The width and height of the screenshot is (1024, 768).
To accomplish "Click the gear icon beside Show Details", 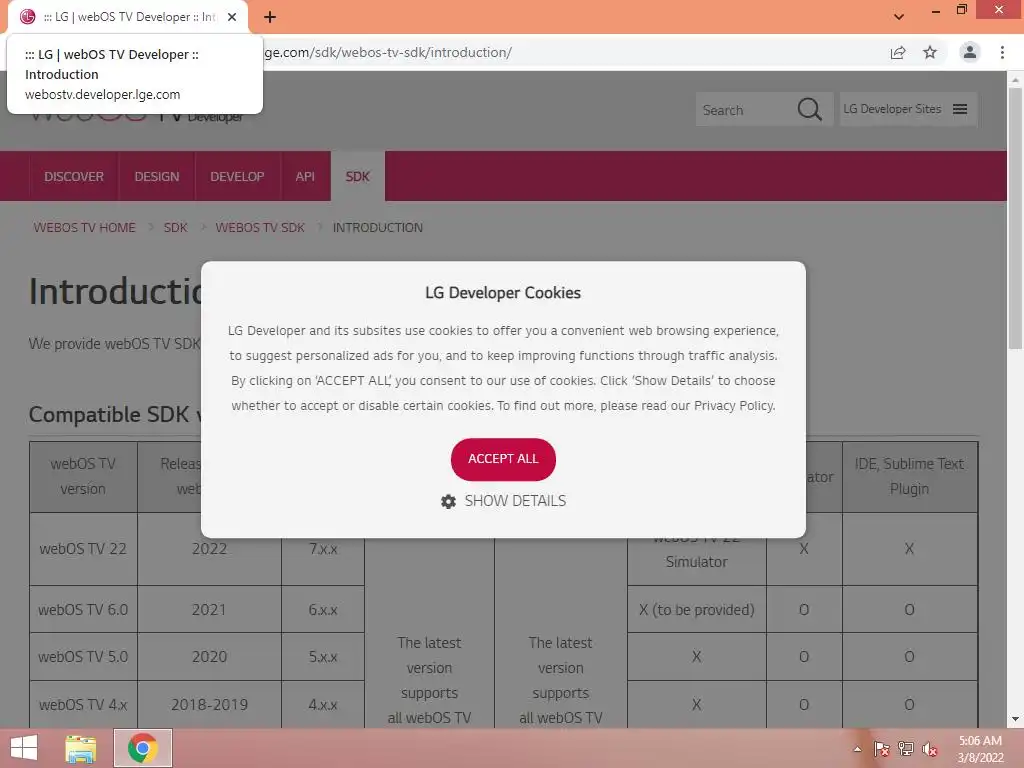I will (x=448, y=502).
